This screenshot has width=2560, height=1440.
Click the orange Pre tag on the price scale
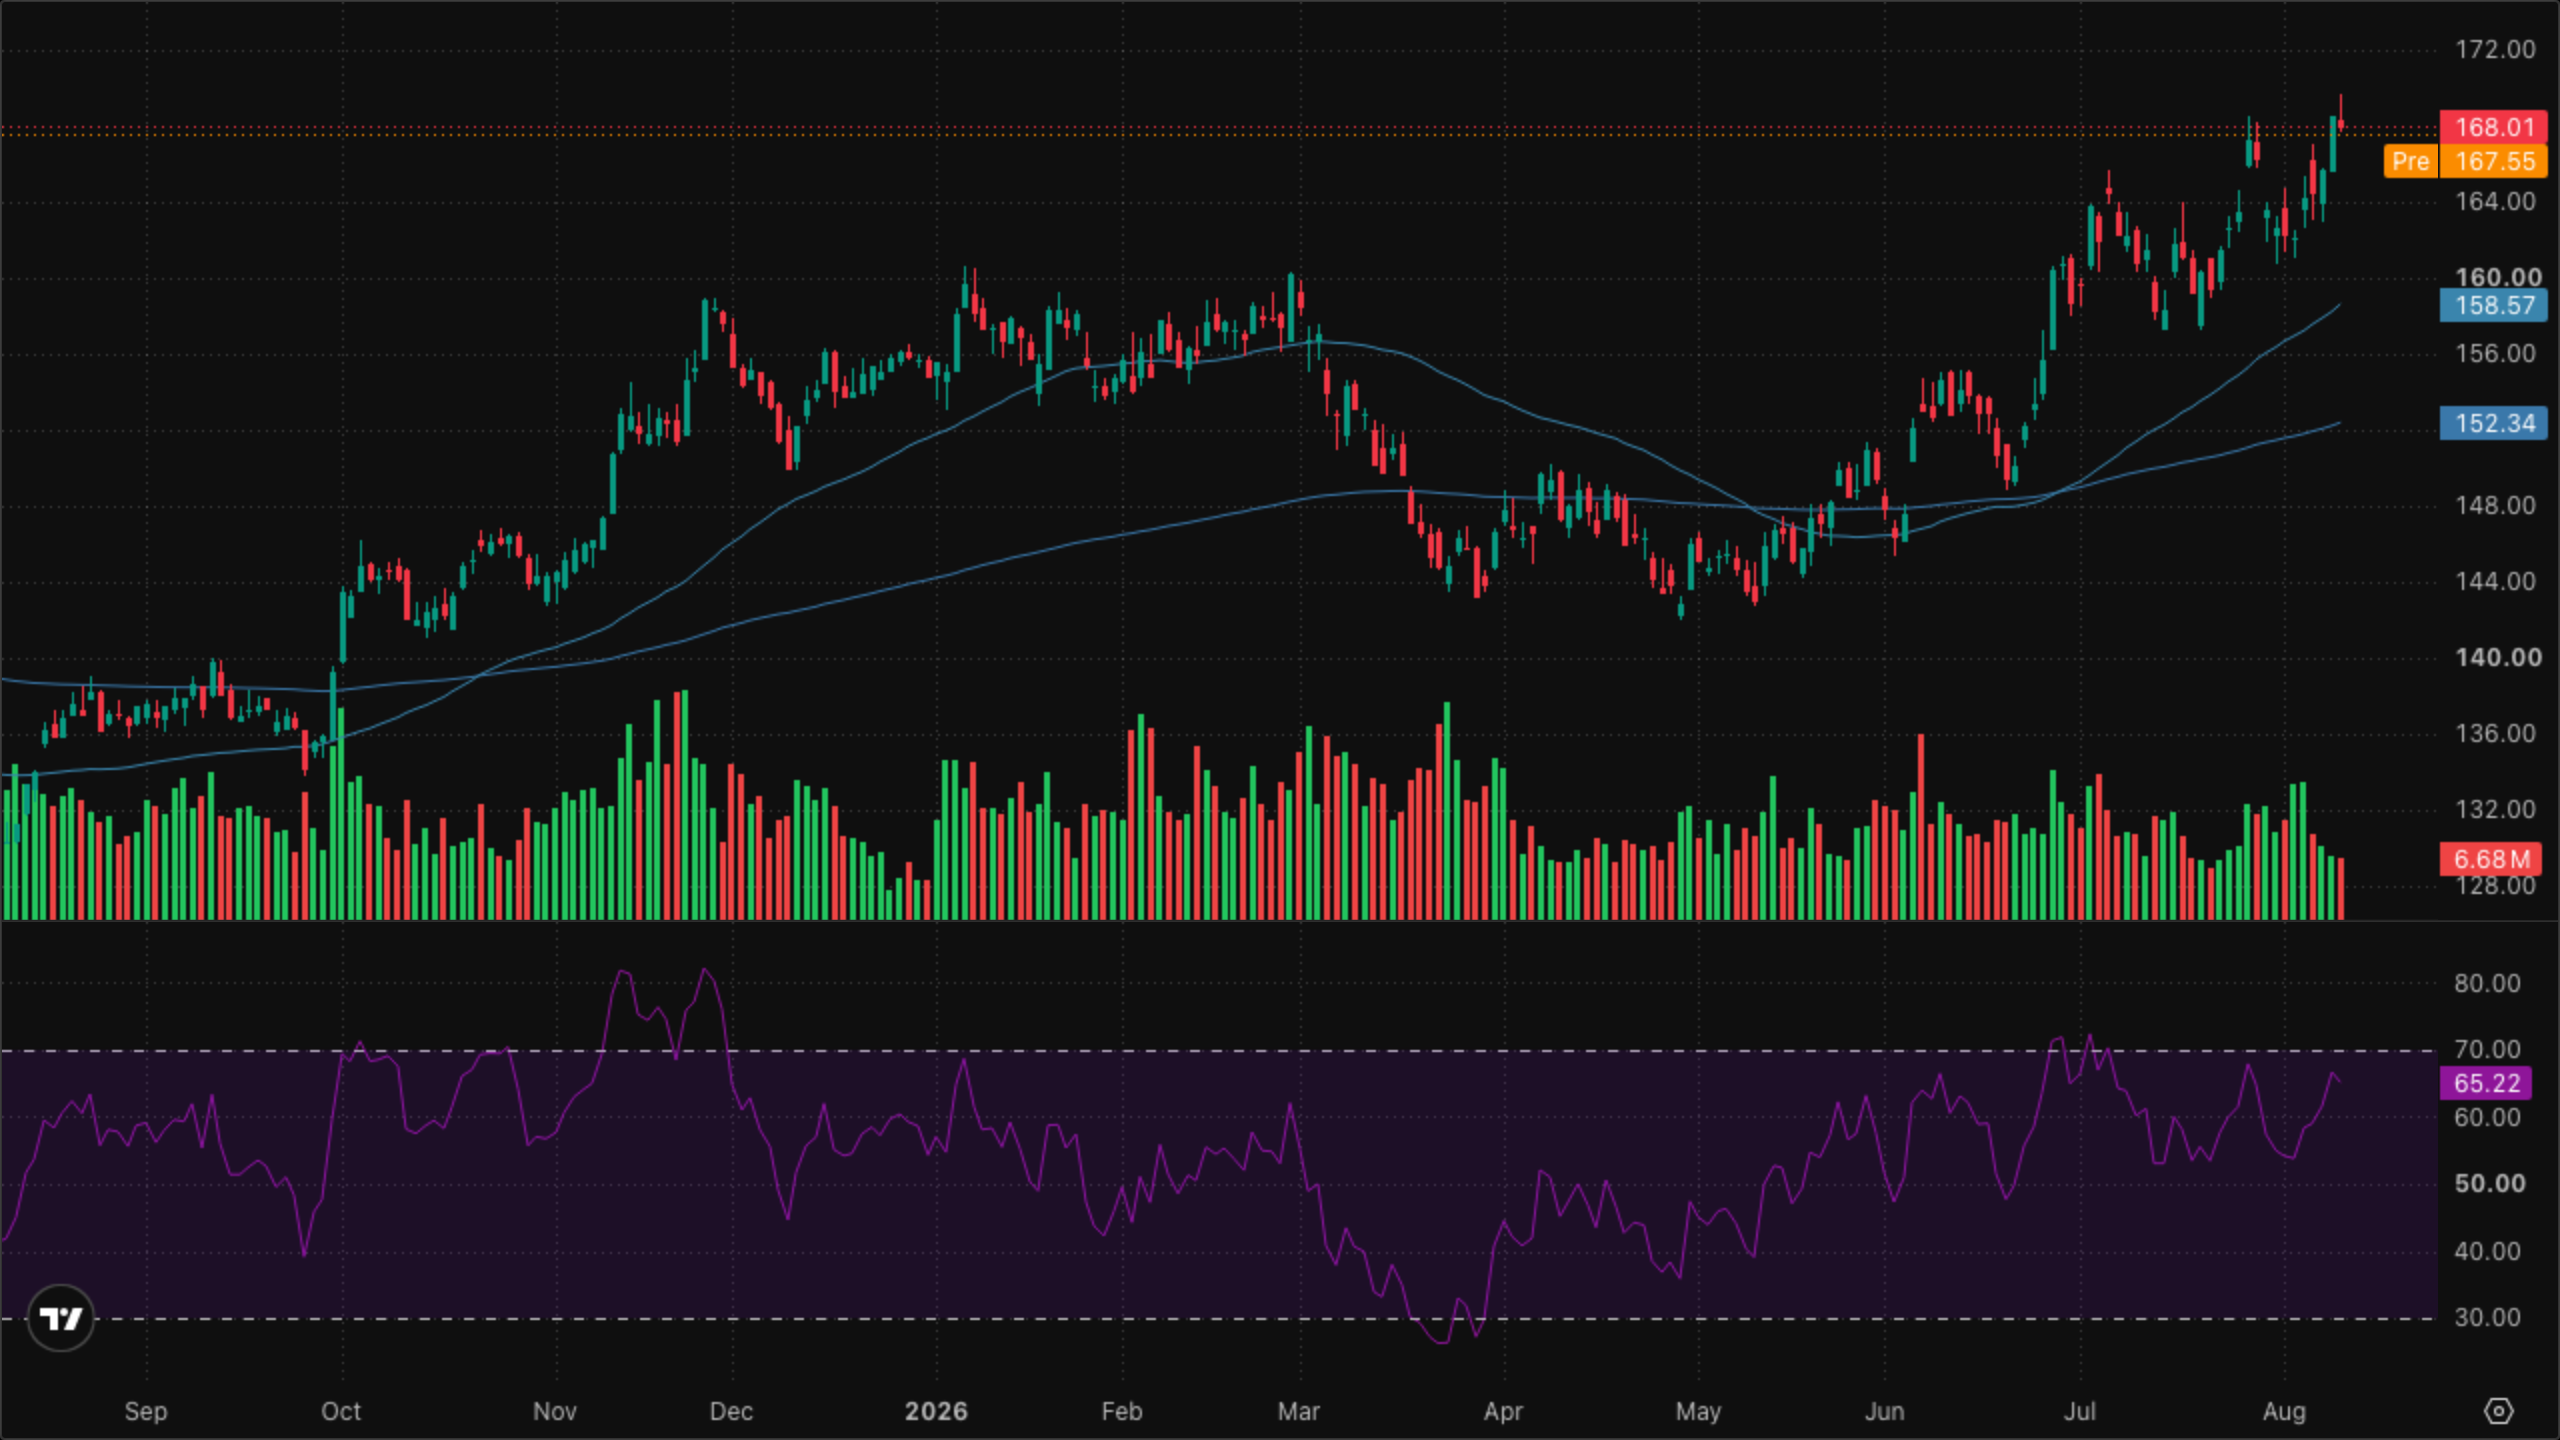click(x=2411, y=161)
